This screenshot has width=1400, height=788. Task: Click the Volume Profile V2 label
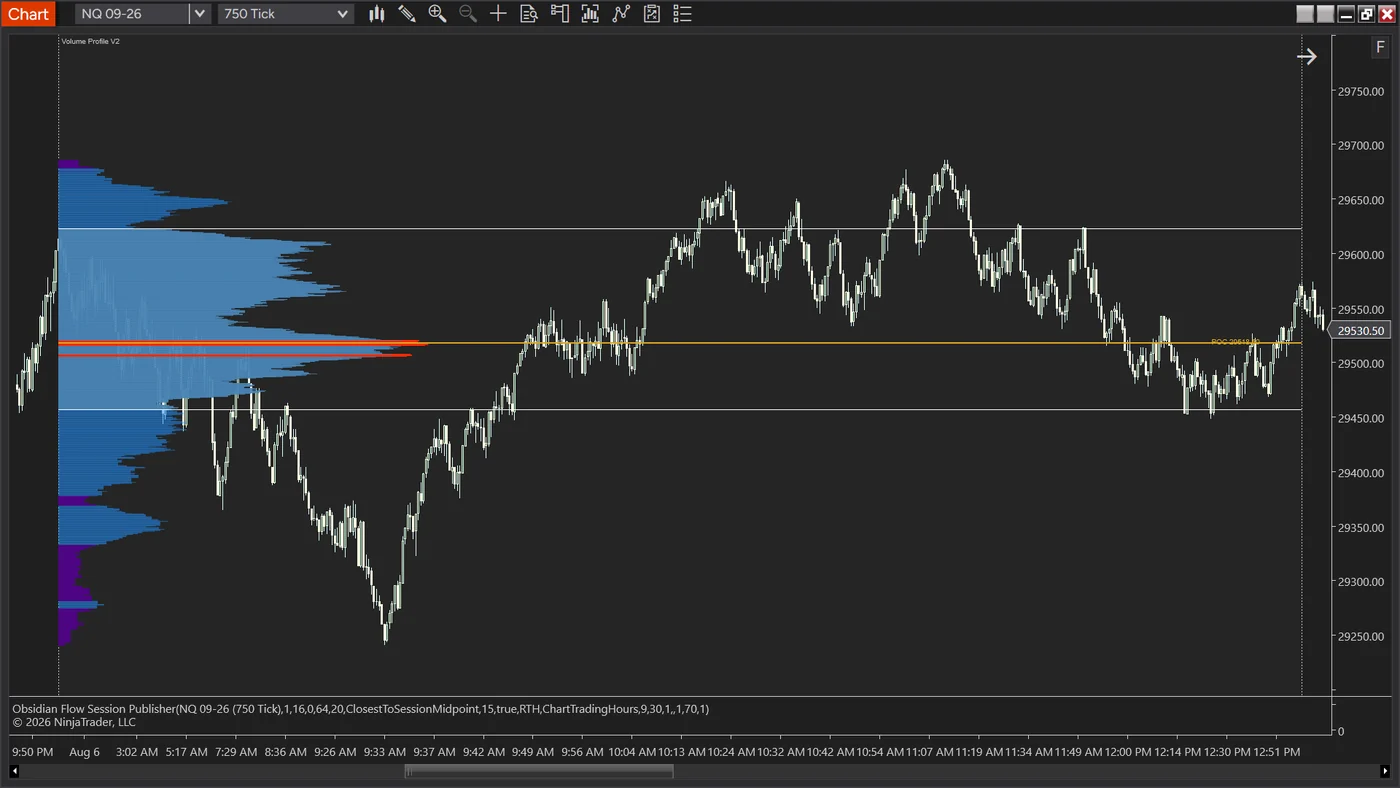click(90, 41)
